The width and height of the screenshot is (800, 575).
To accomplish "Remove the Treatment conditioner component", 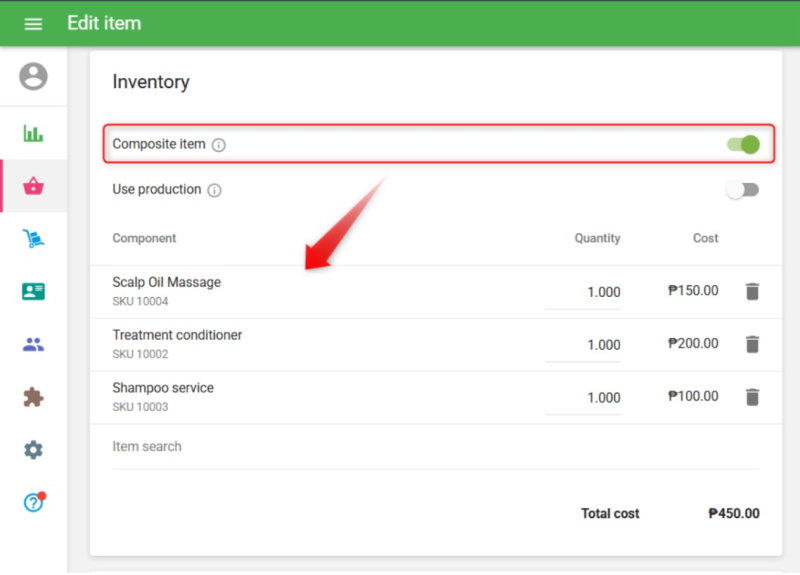I will (x=752, y=344).
